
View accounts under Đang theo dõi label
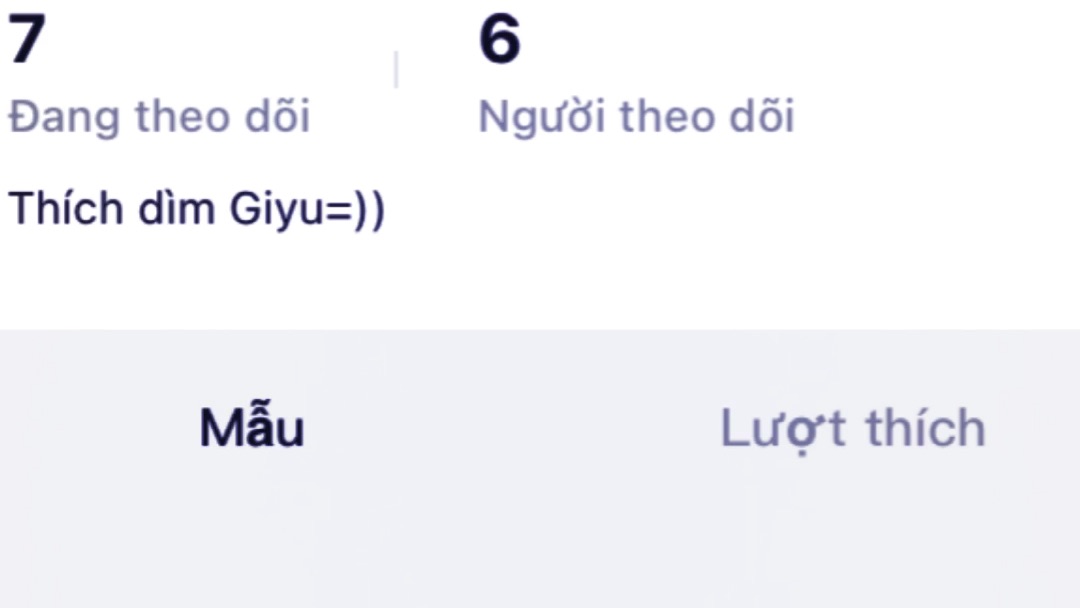159,116
